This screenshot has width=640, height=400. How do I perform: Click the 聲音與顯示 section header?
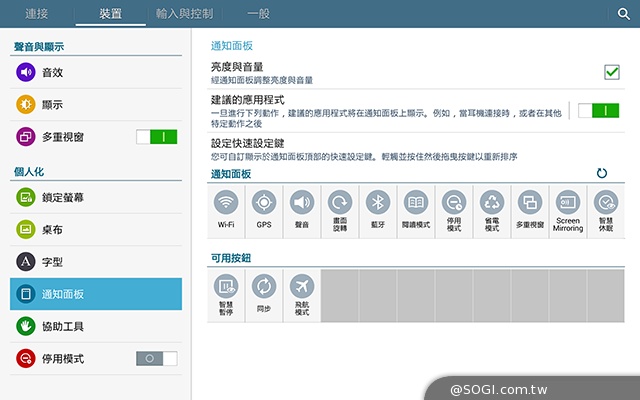39,47
